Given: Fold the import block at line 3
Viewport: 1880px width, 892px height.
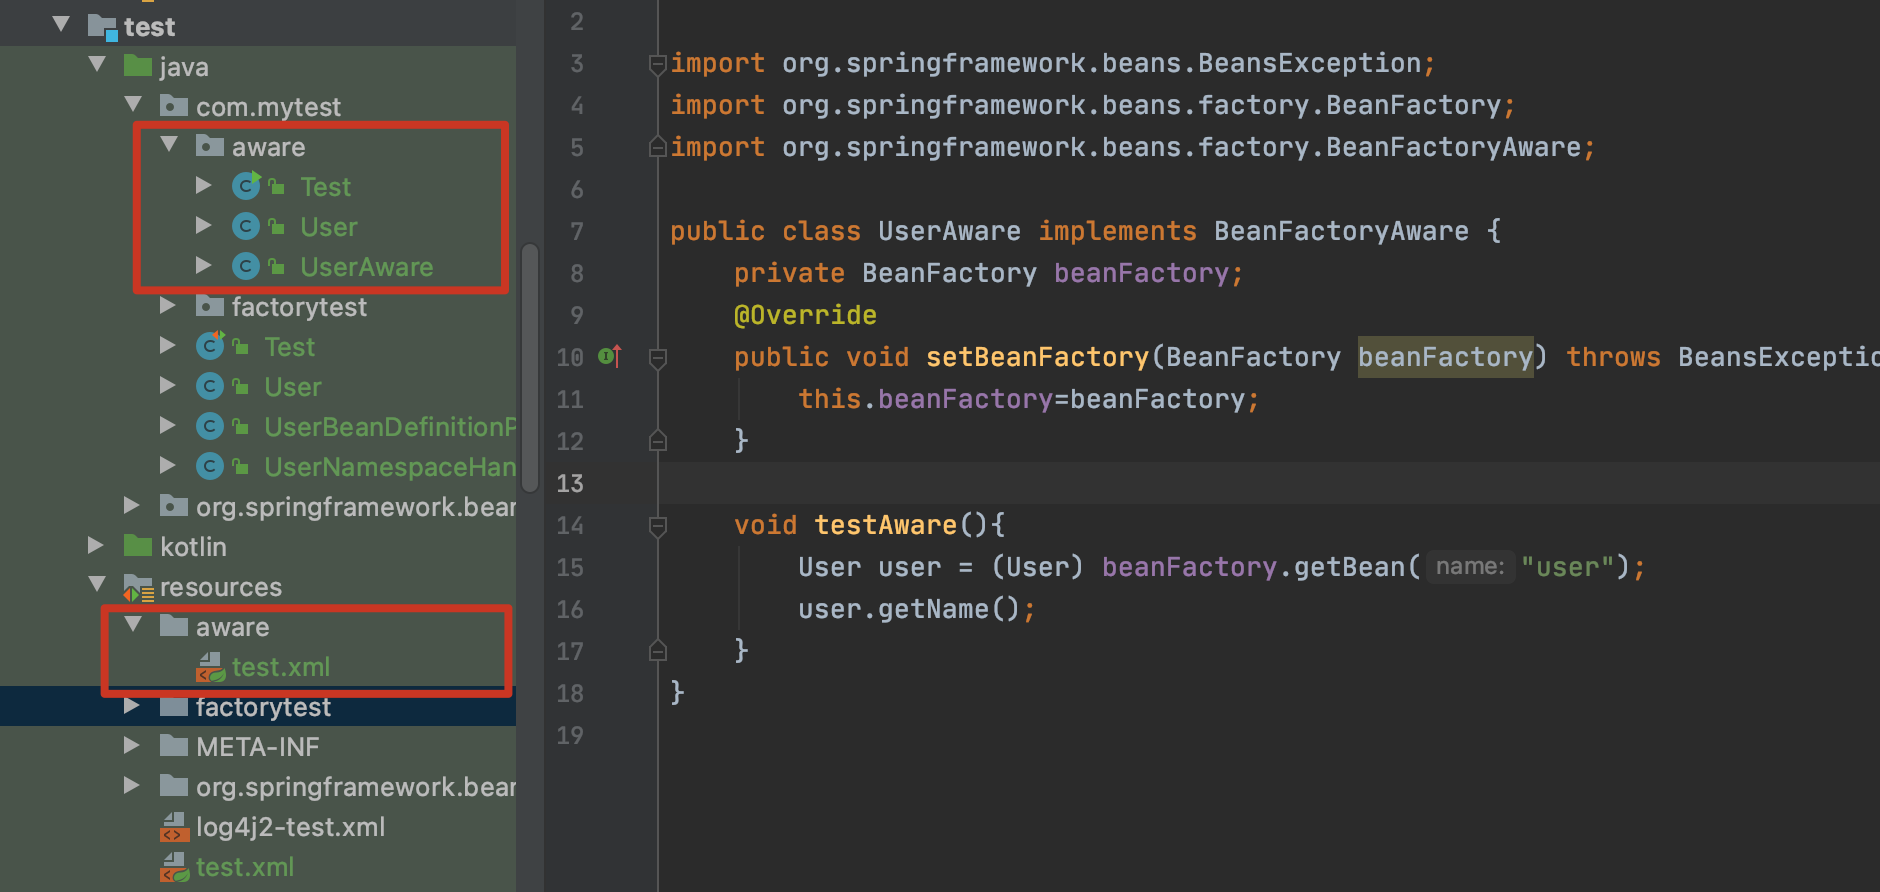Looking at the screenshot, I should coord(658,65).
